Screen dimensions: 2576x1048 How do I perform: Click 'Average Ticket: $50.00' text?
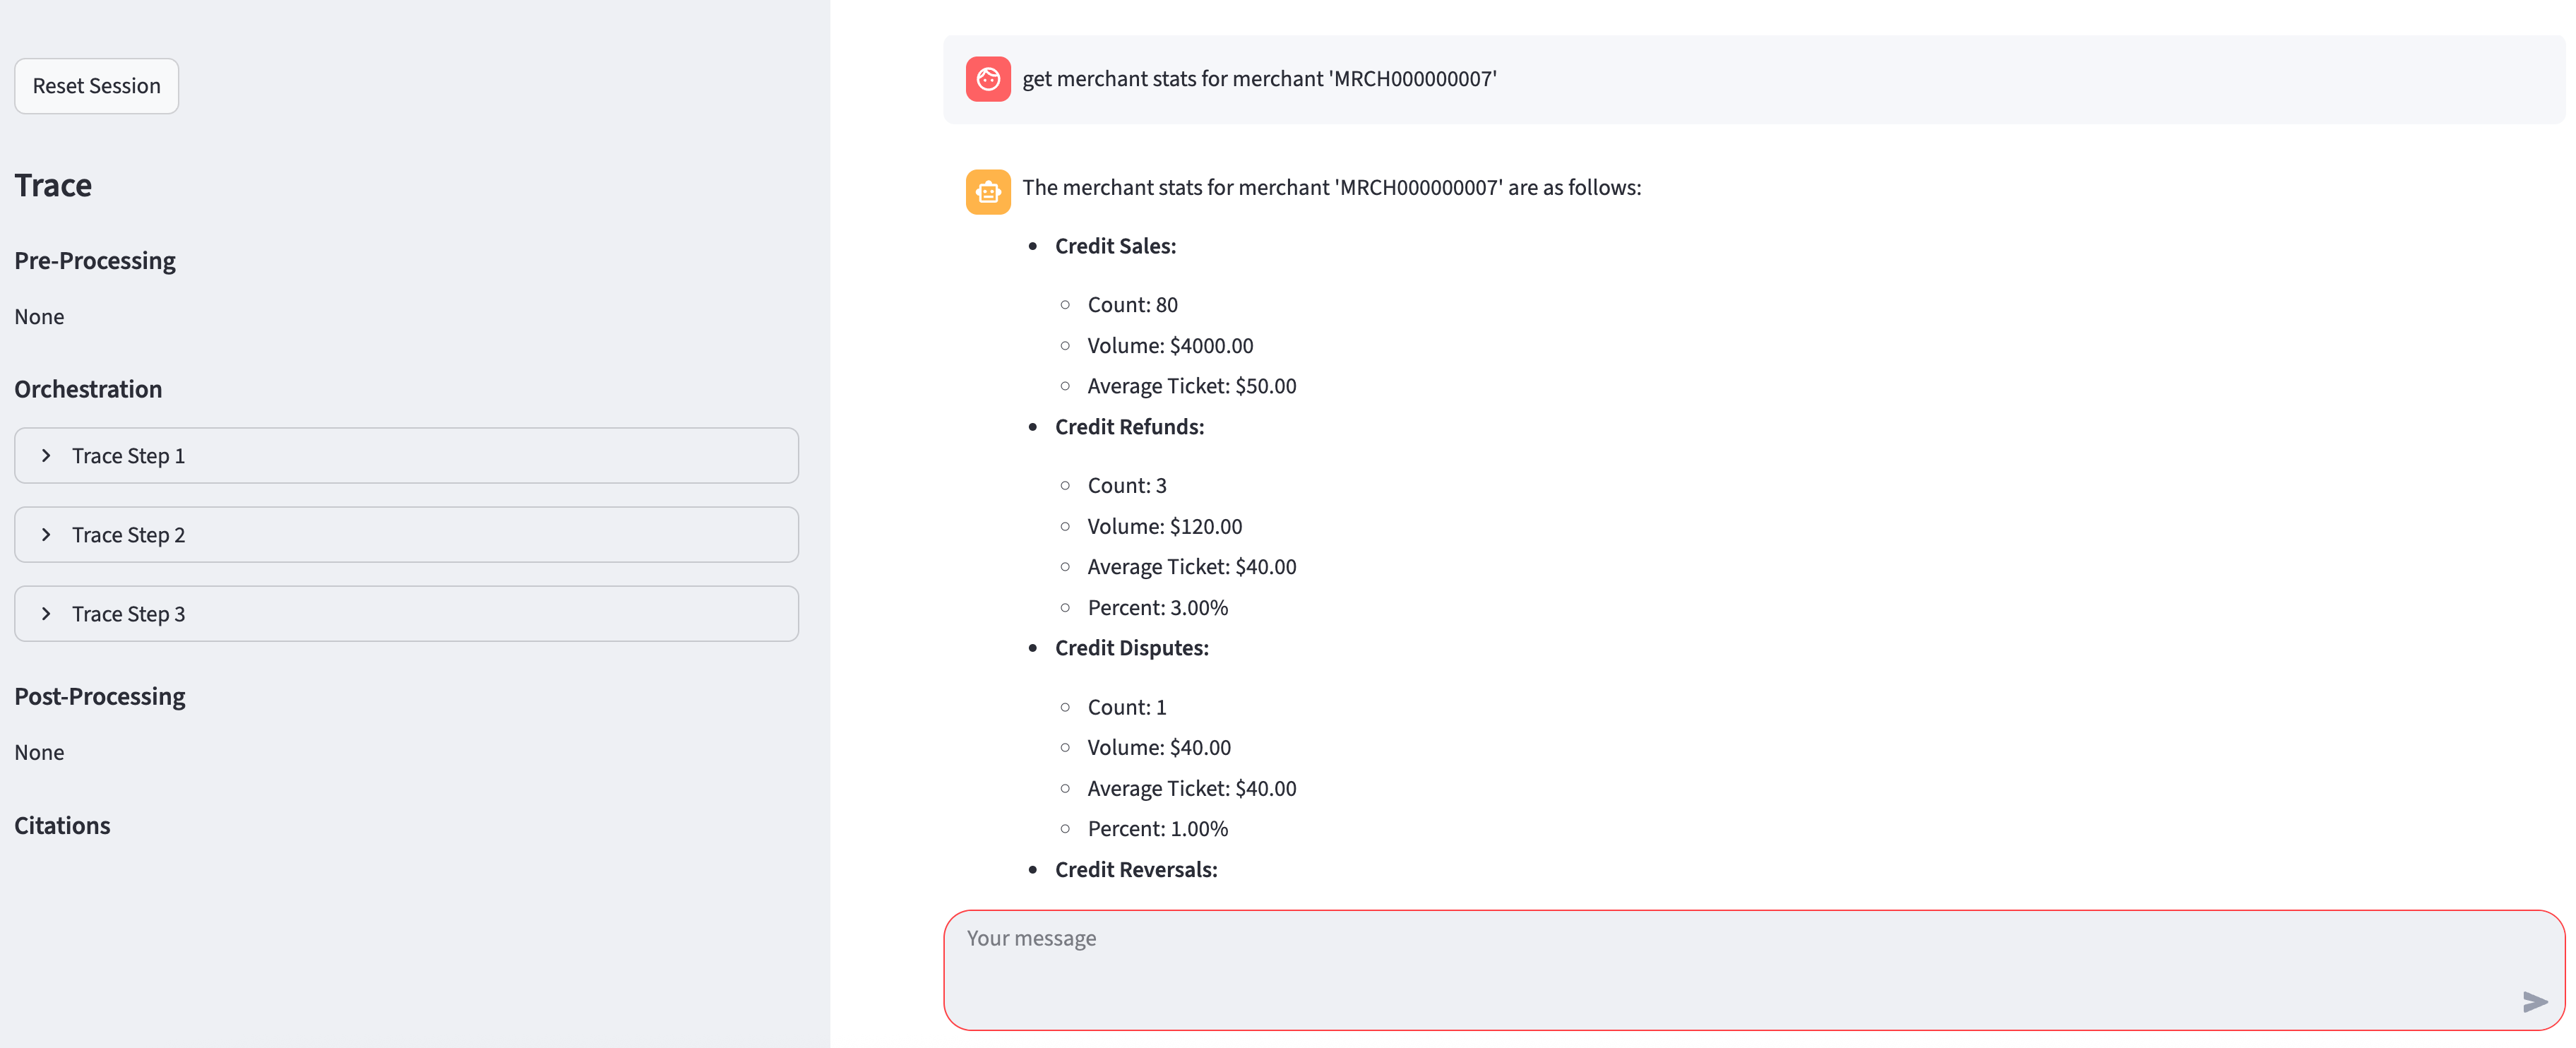coord(1192,386)
